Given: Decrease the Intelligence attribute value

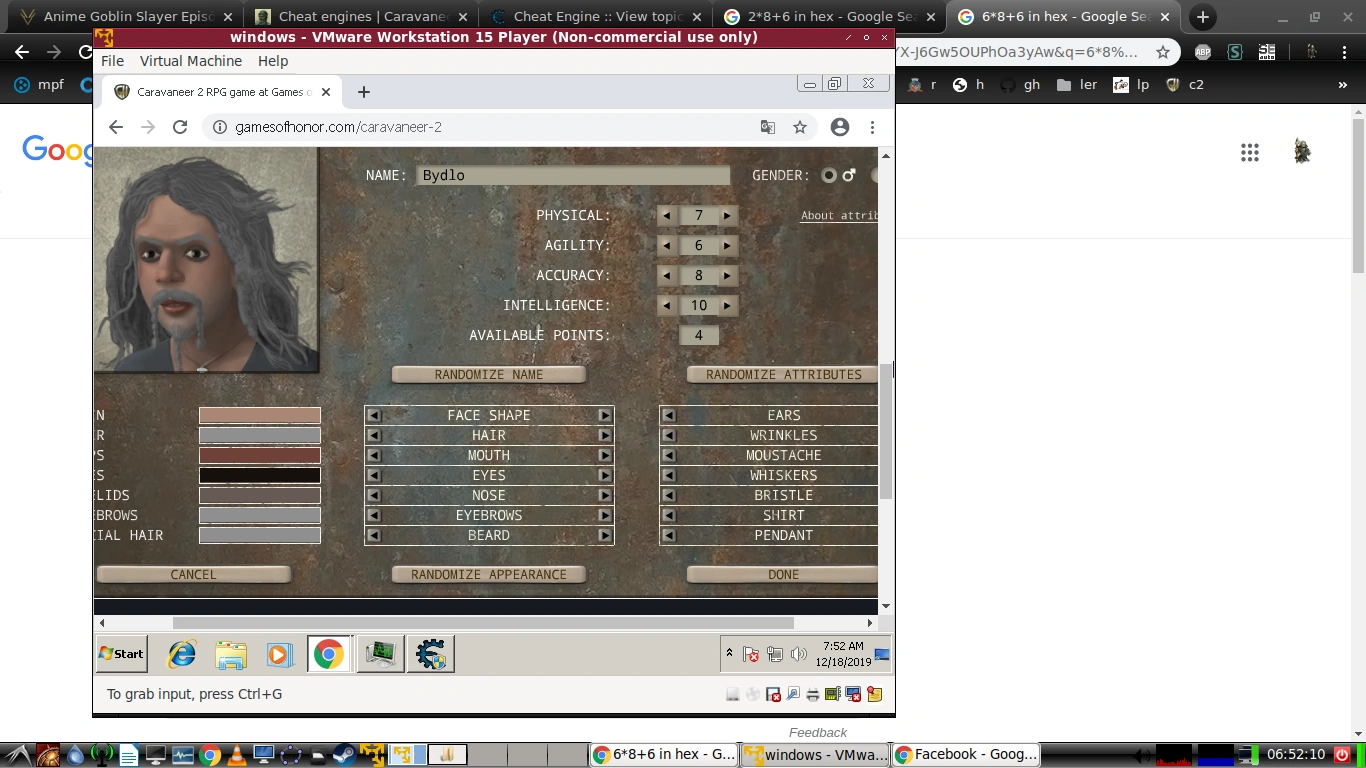Looking at the screenshot, I should tap(667, 305).
